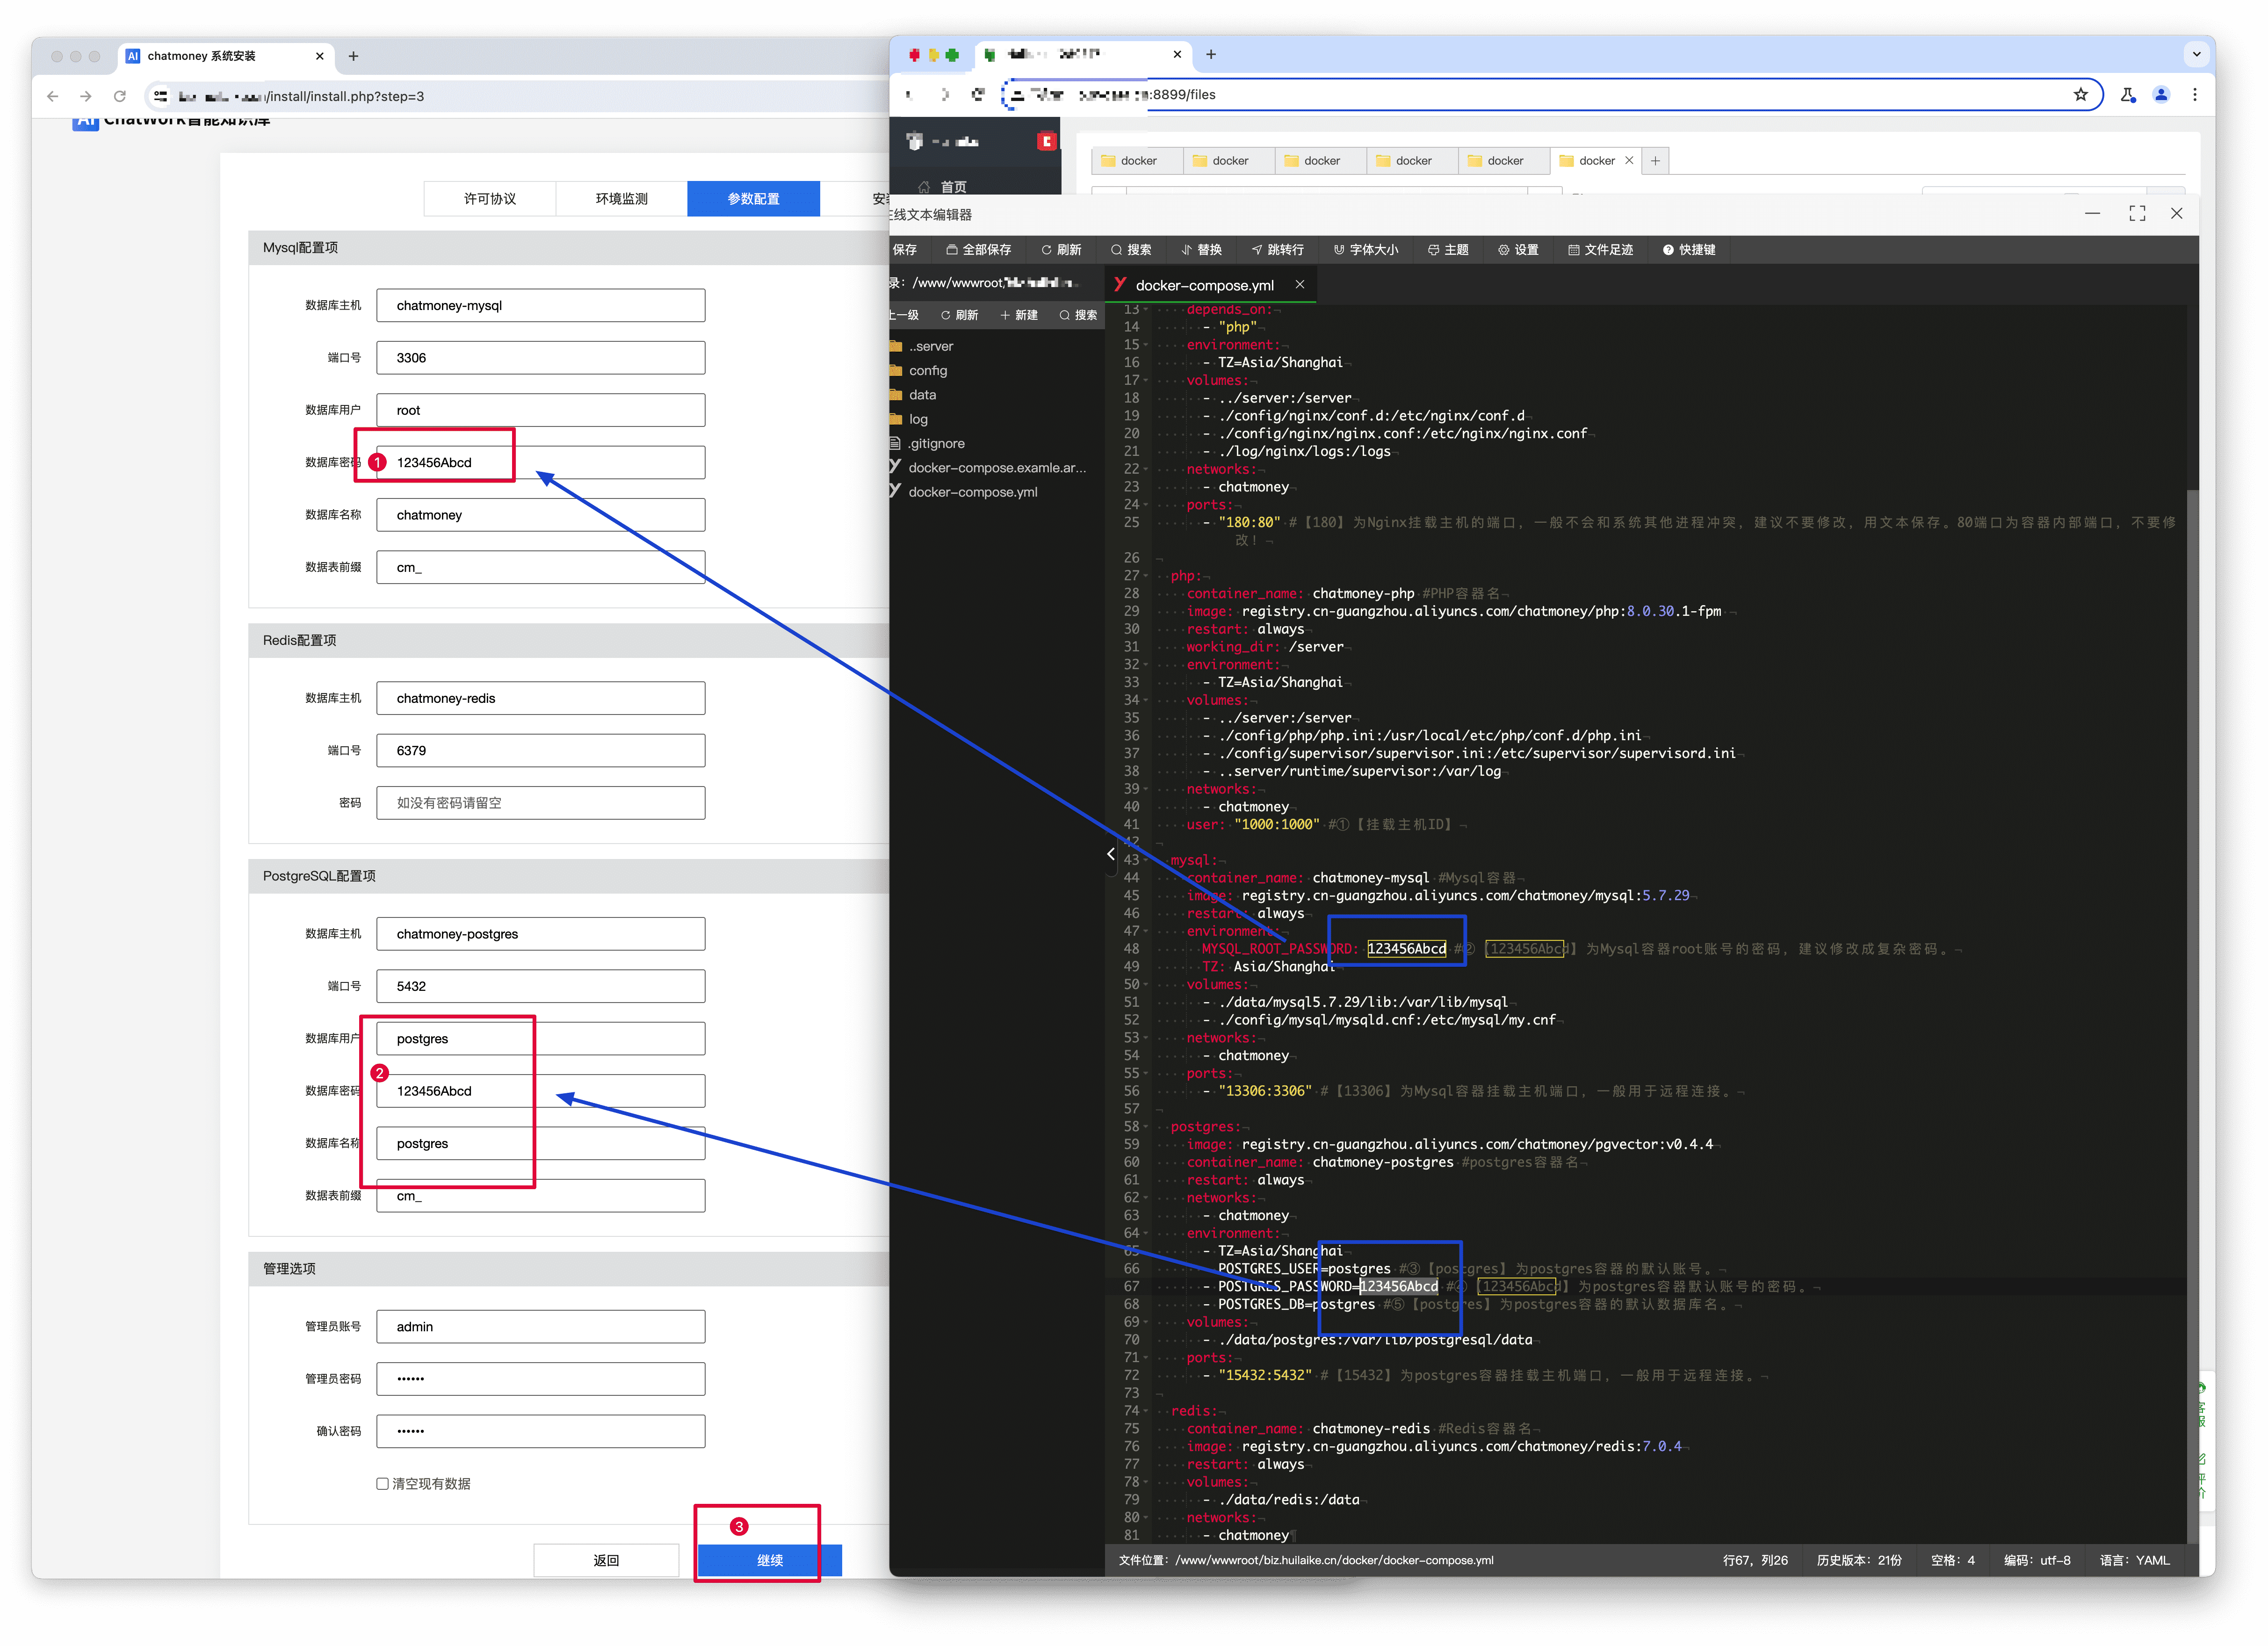Open the log folder in the tree
This screenshot has height=1646, width=2268.
918,419
